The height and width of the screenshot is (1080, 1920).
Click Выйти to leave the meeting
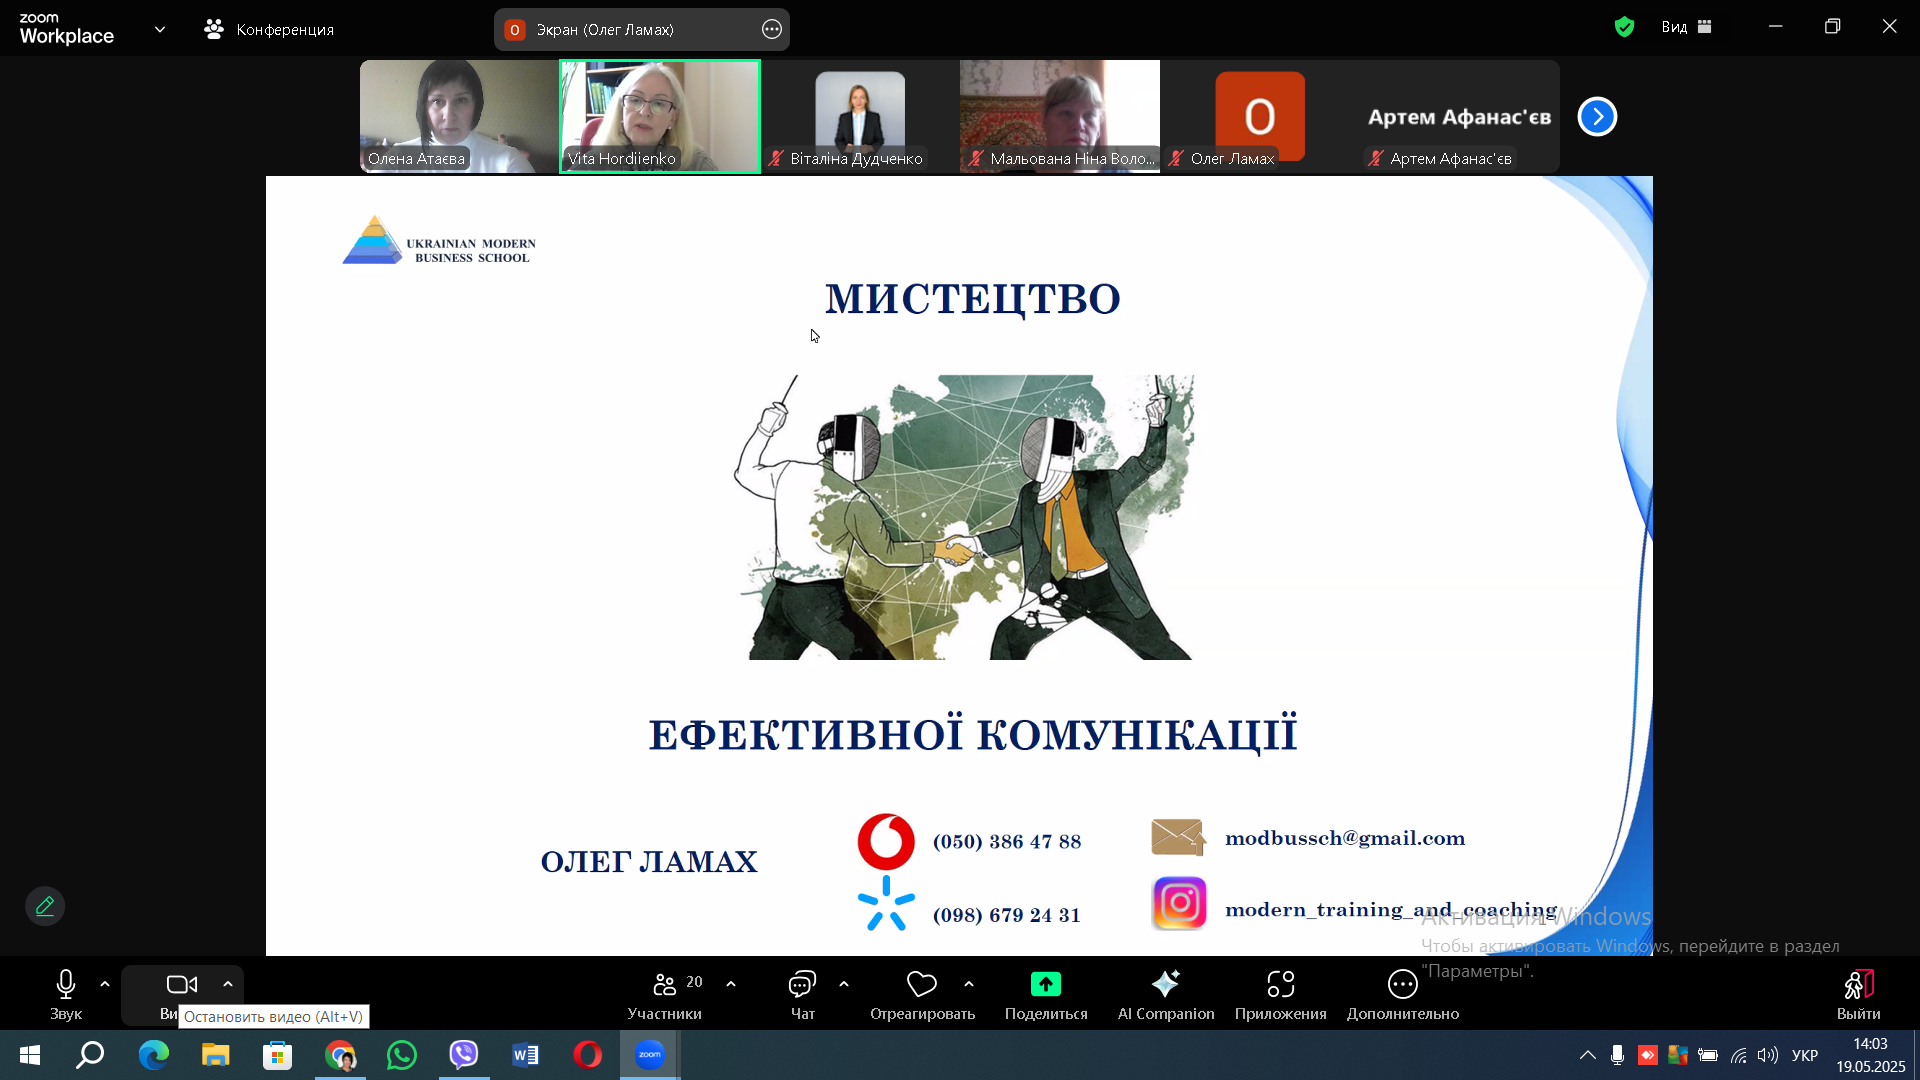coord(1858,994)
